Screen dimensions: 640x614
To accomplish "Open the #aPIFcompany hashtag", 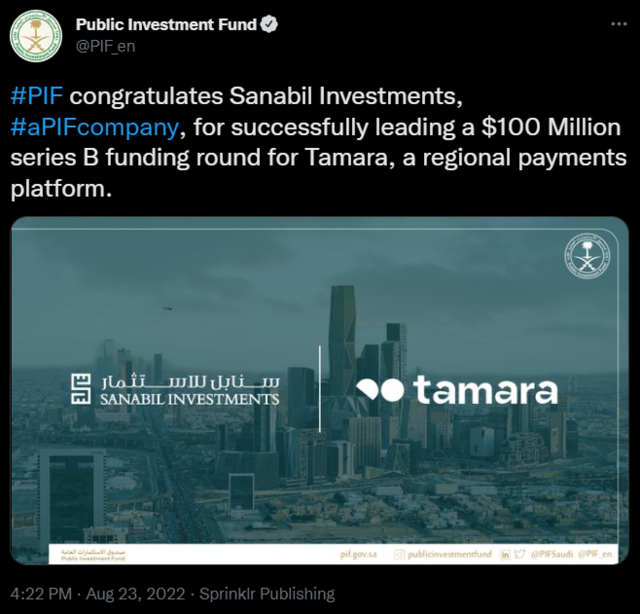I will pos(94,127).
